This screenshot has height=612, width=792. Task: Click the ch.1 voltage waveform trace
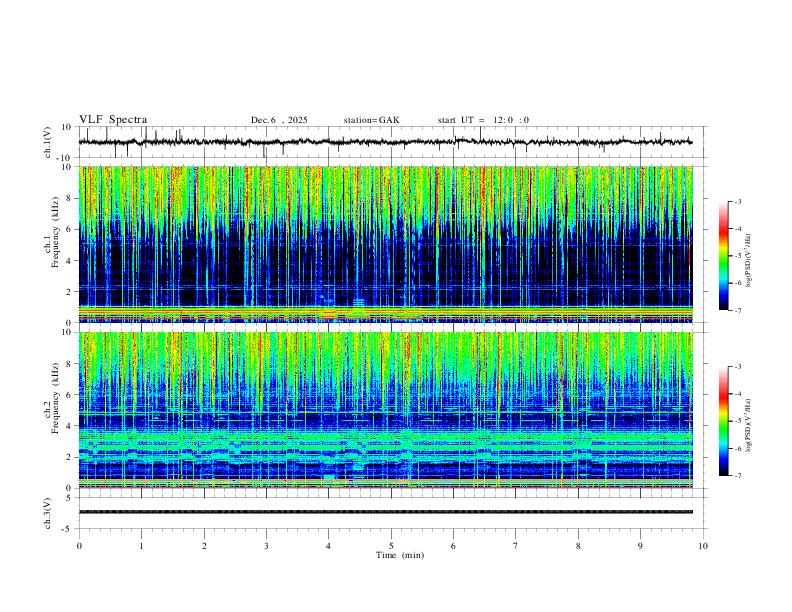[x=385, y=142]
